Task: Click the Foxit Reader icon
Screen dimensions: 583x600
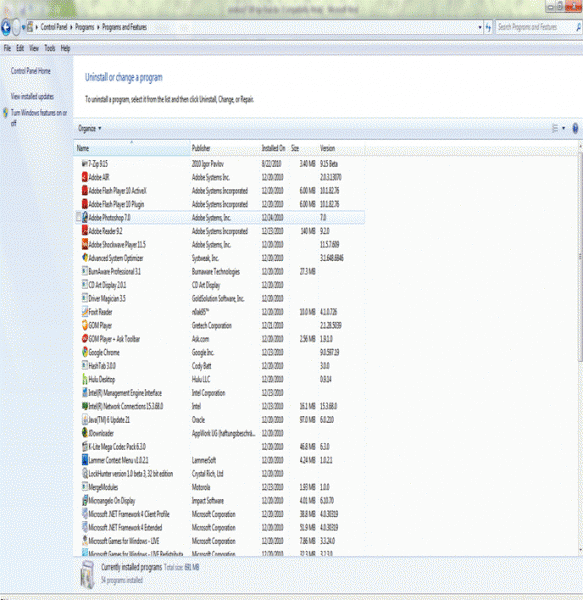Action: pos(85,312)
